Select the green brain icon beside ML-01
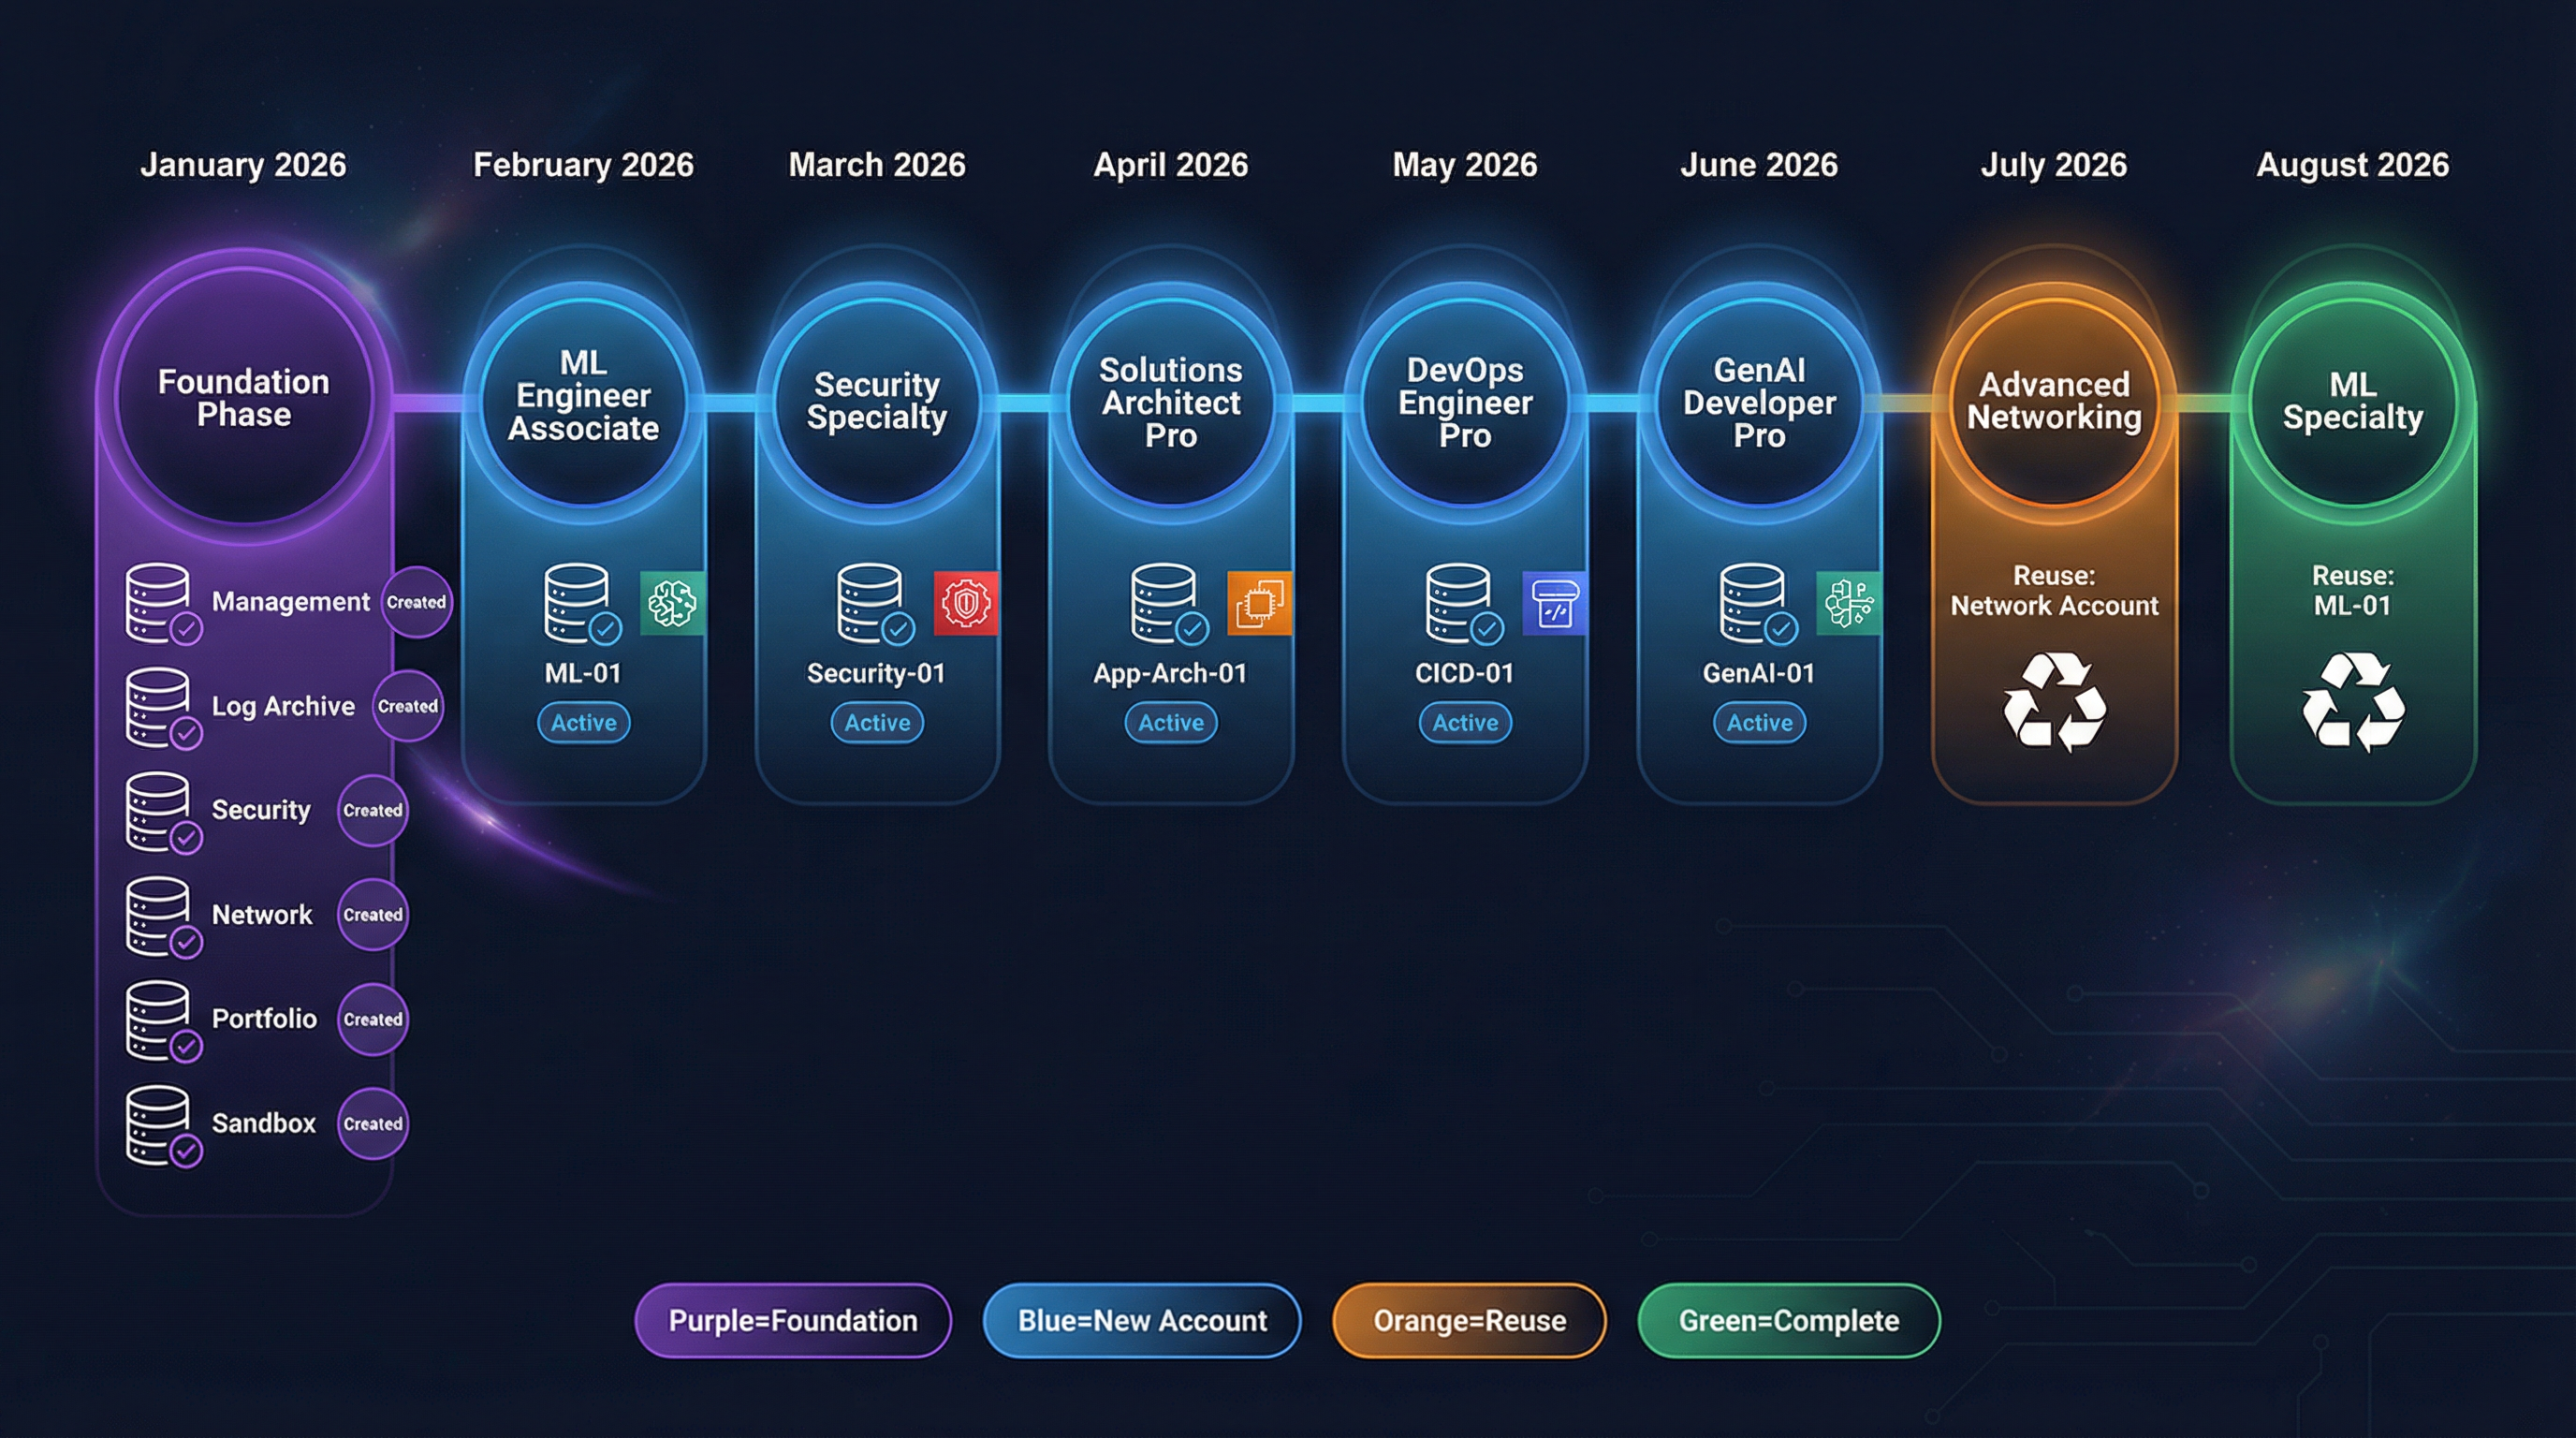 (x=670, y=605)
